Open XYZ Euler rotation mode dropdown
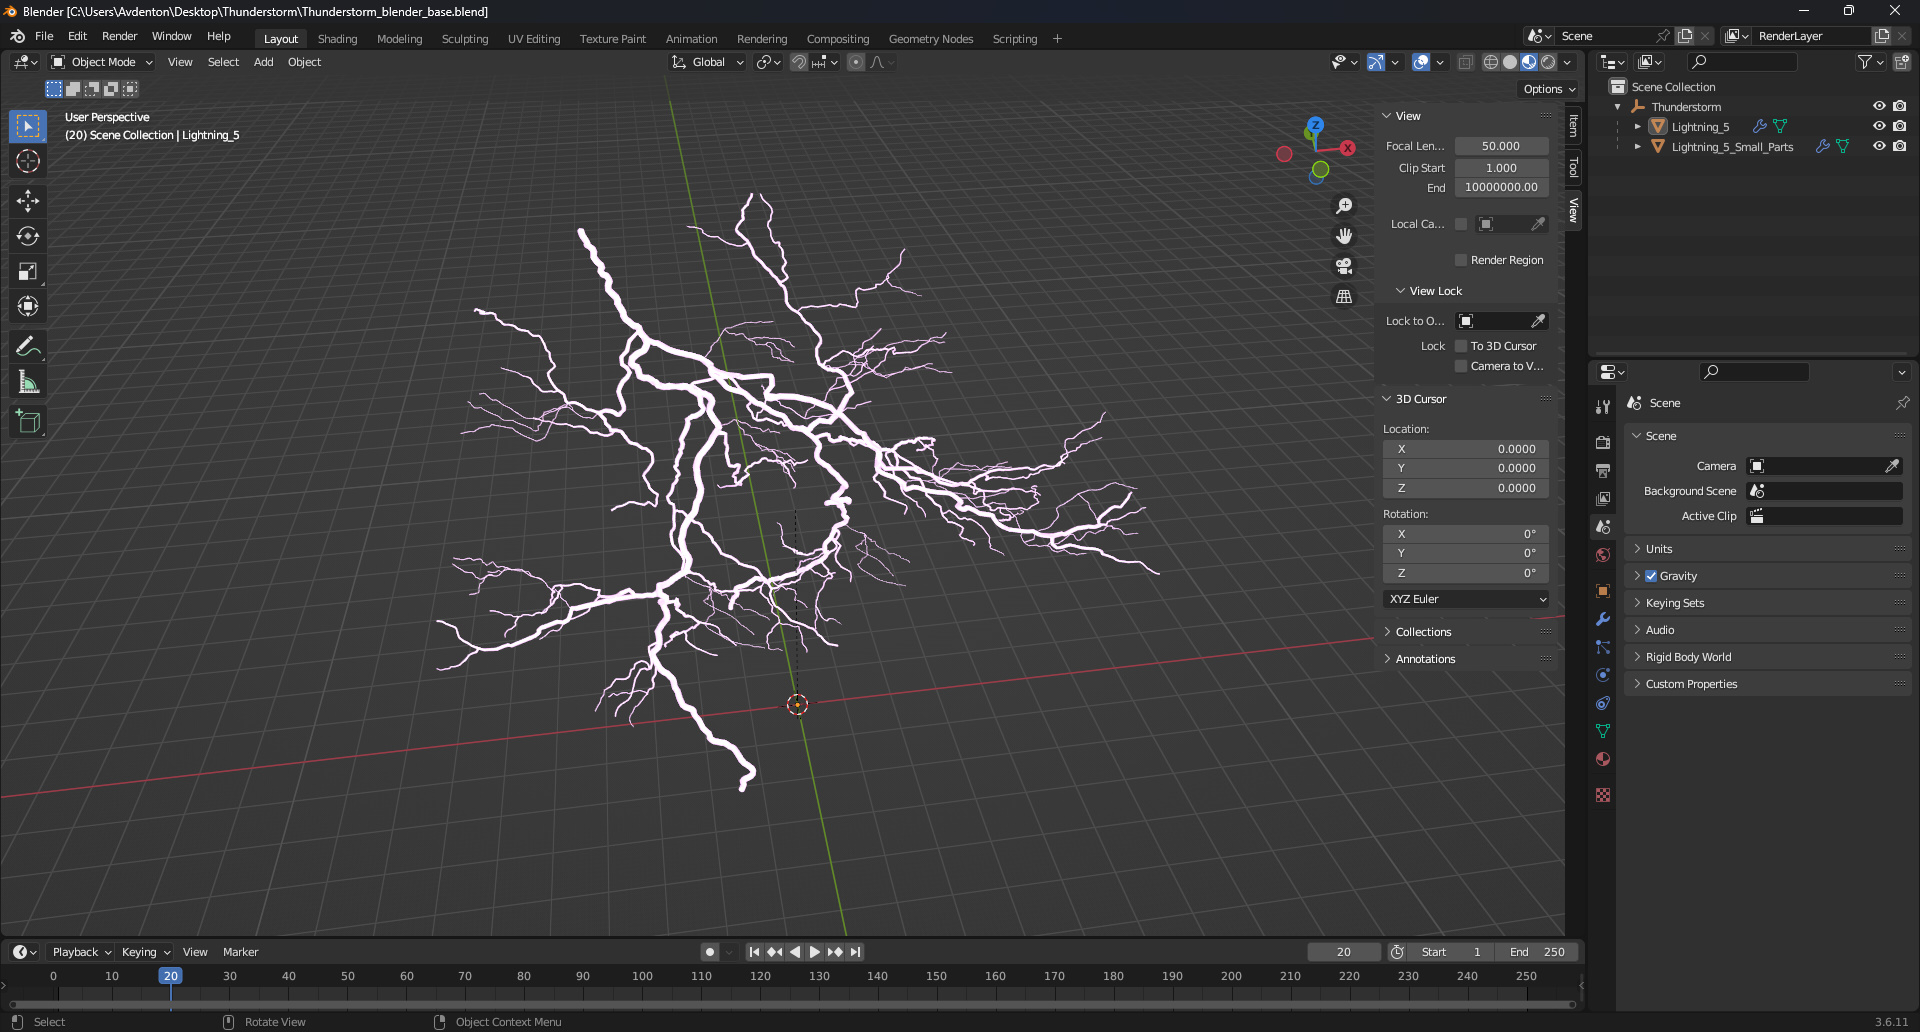This screenshot has height=1032, width=1920. click(x=1466, y=599)
